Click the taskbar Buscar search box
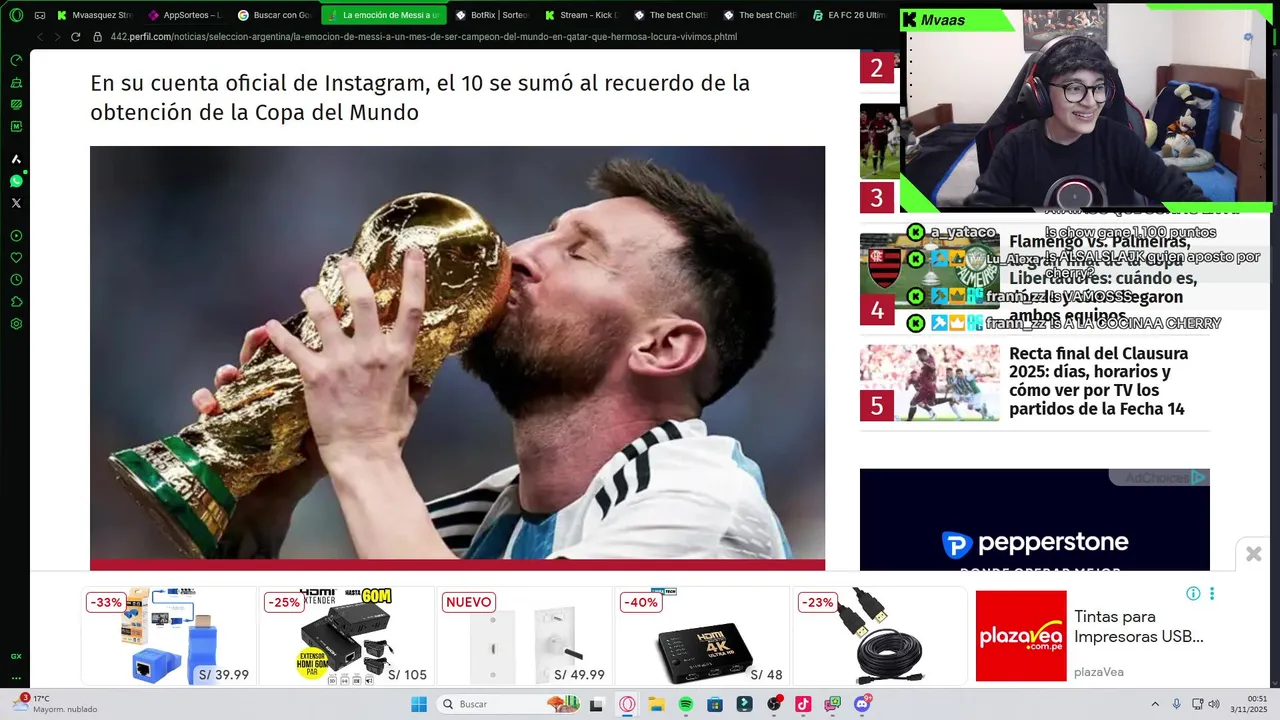This screenshot has width=1280, height=720. click(508, 704)
